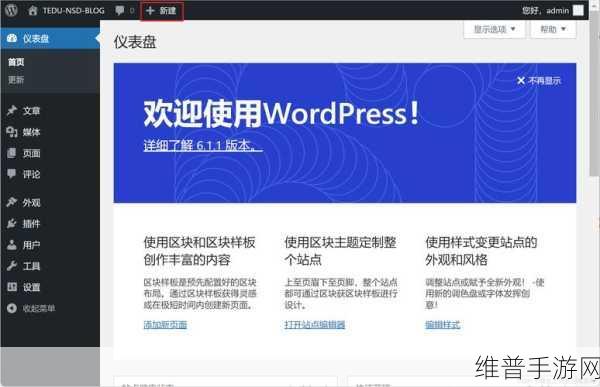Click the 收起菜单 collapse arrow icon
Viewport: 600px width, 387px height.
[12, 308]
